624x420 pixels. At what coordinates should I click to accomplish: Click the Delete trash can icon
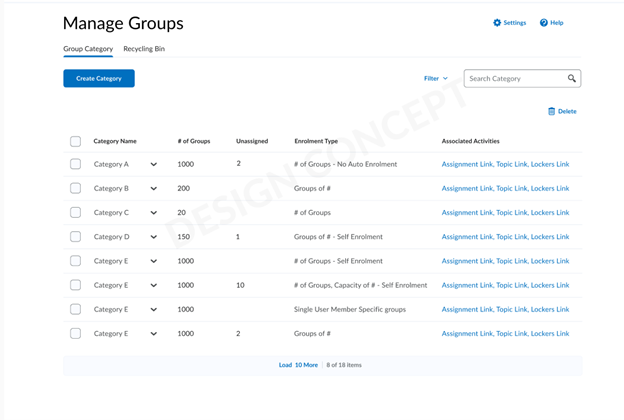click(551, 111)
